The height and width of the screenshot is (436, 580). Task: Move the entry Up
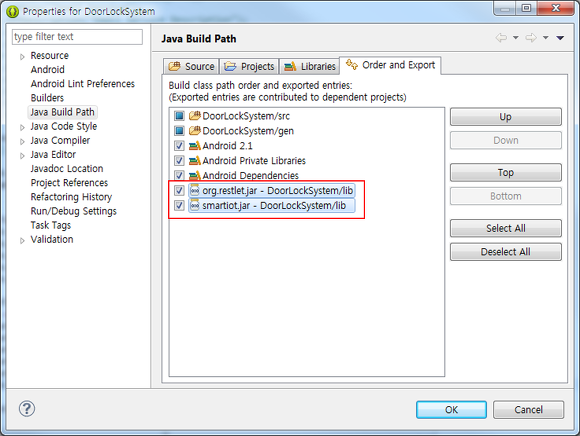click(x=506, y=117)
